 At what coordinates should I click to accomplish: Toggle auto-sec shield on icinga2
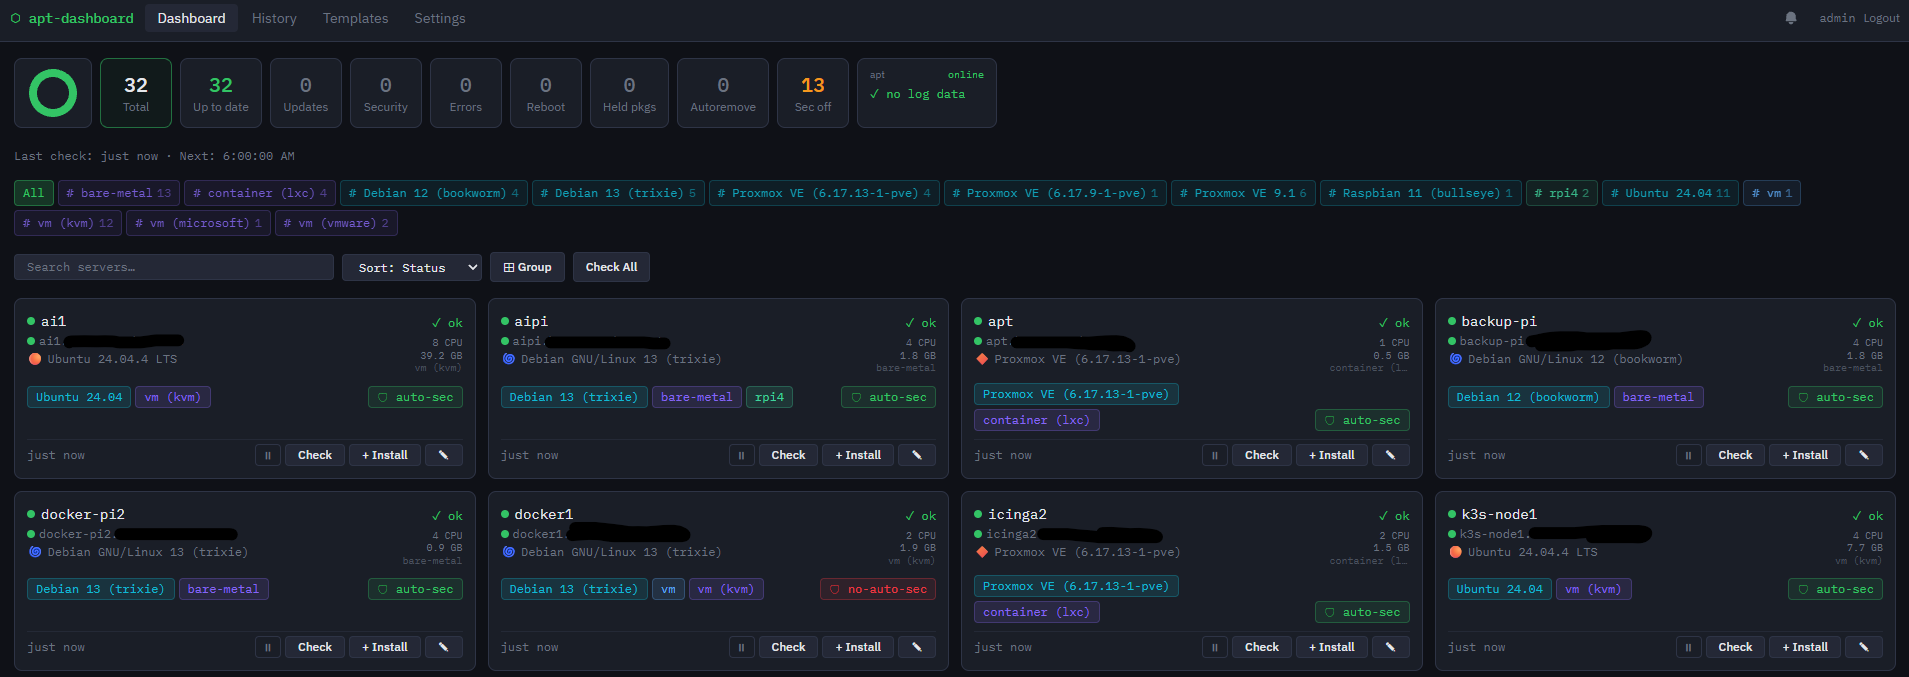(x=1362, y=612)
